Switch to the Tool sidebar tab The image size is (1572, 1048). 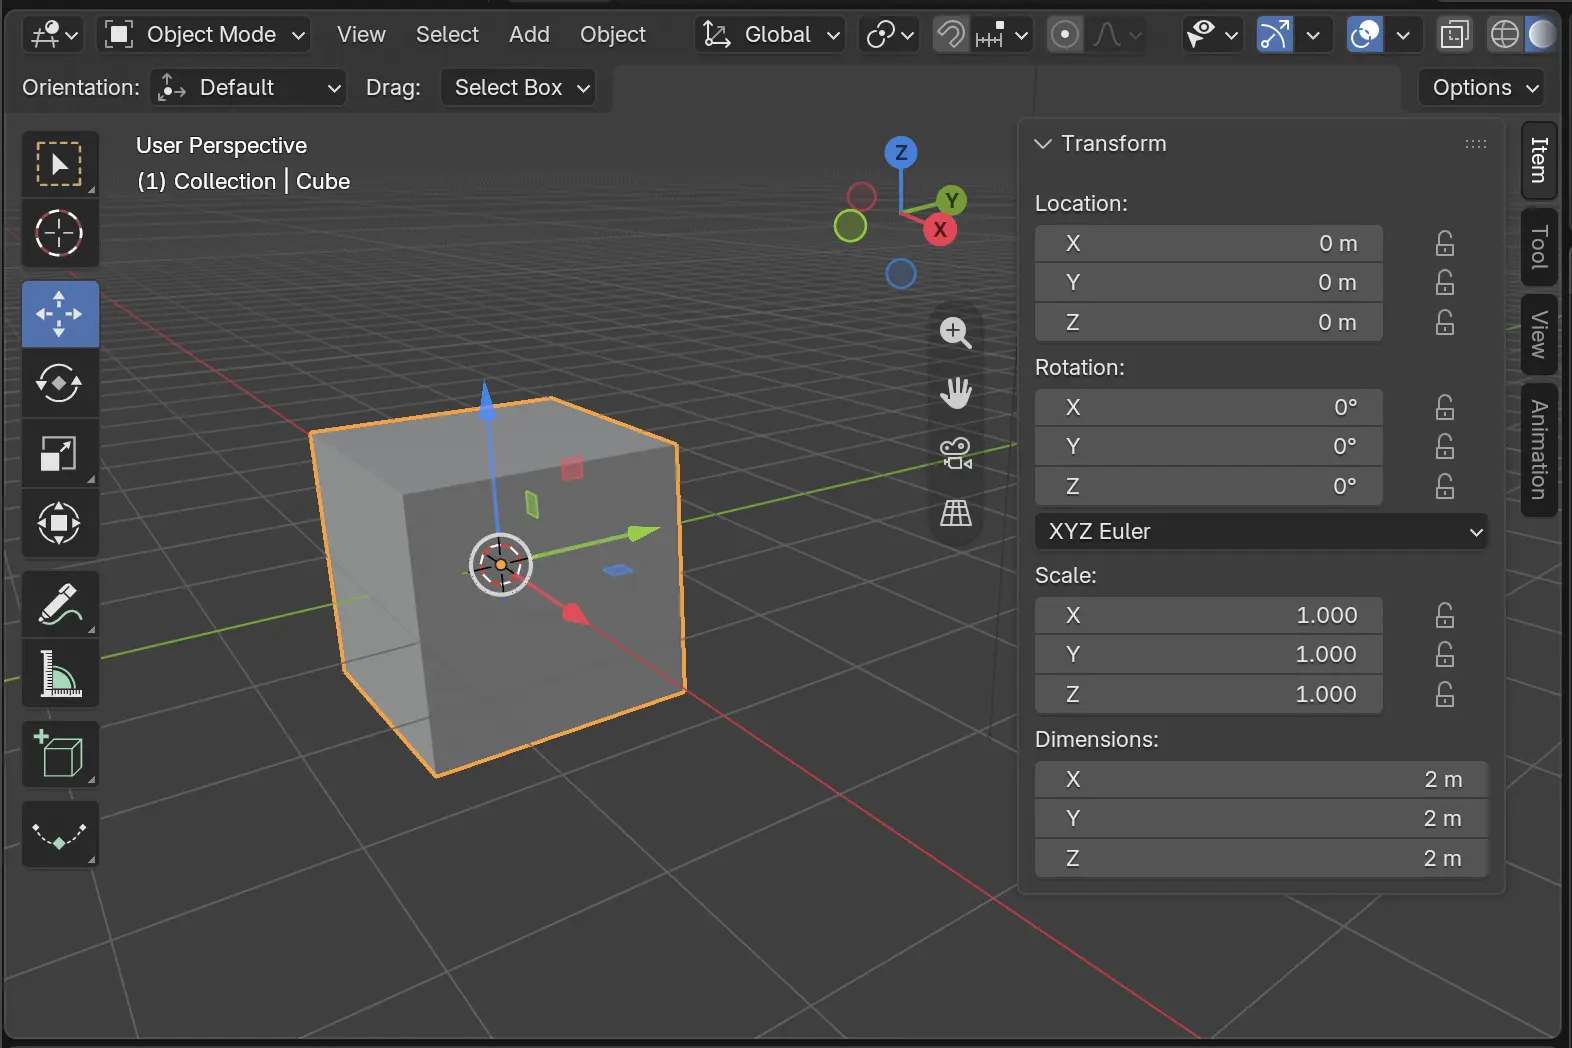[x=1540, y=247]
